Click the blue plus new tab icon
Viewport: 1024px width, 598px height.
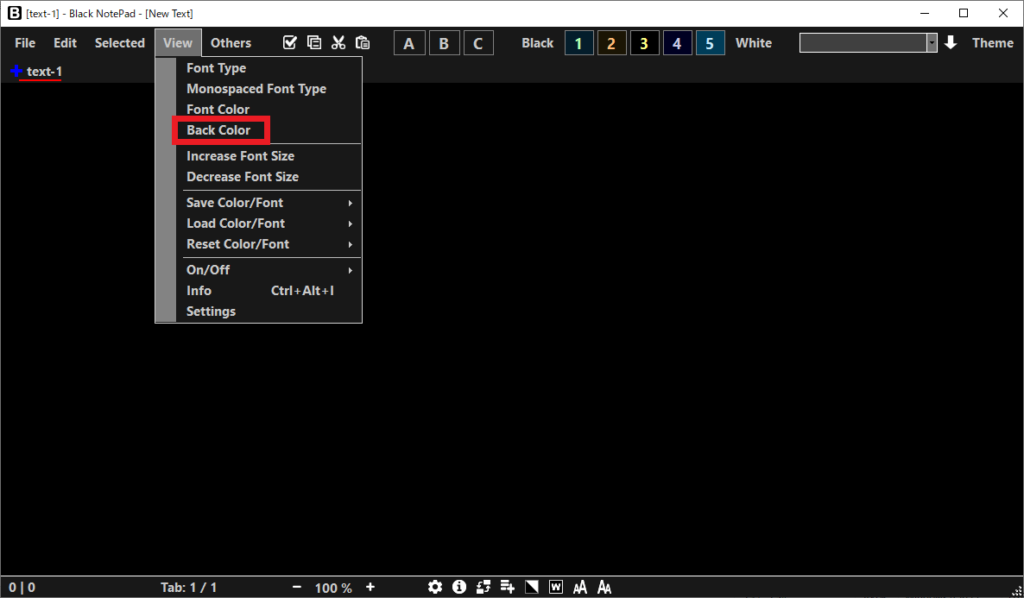pos(16,71)
